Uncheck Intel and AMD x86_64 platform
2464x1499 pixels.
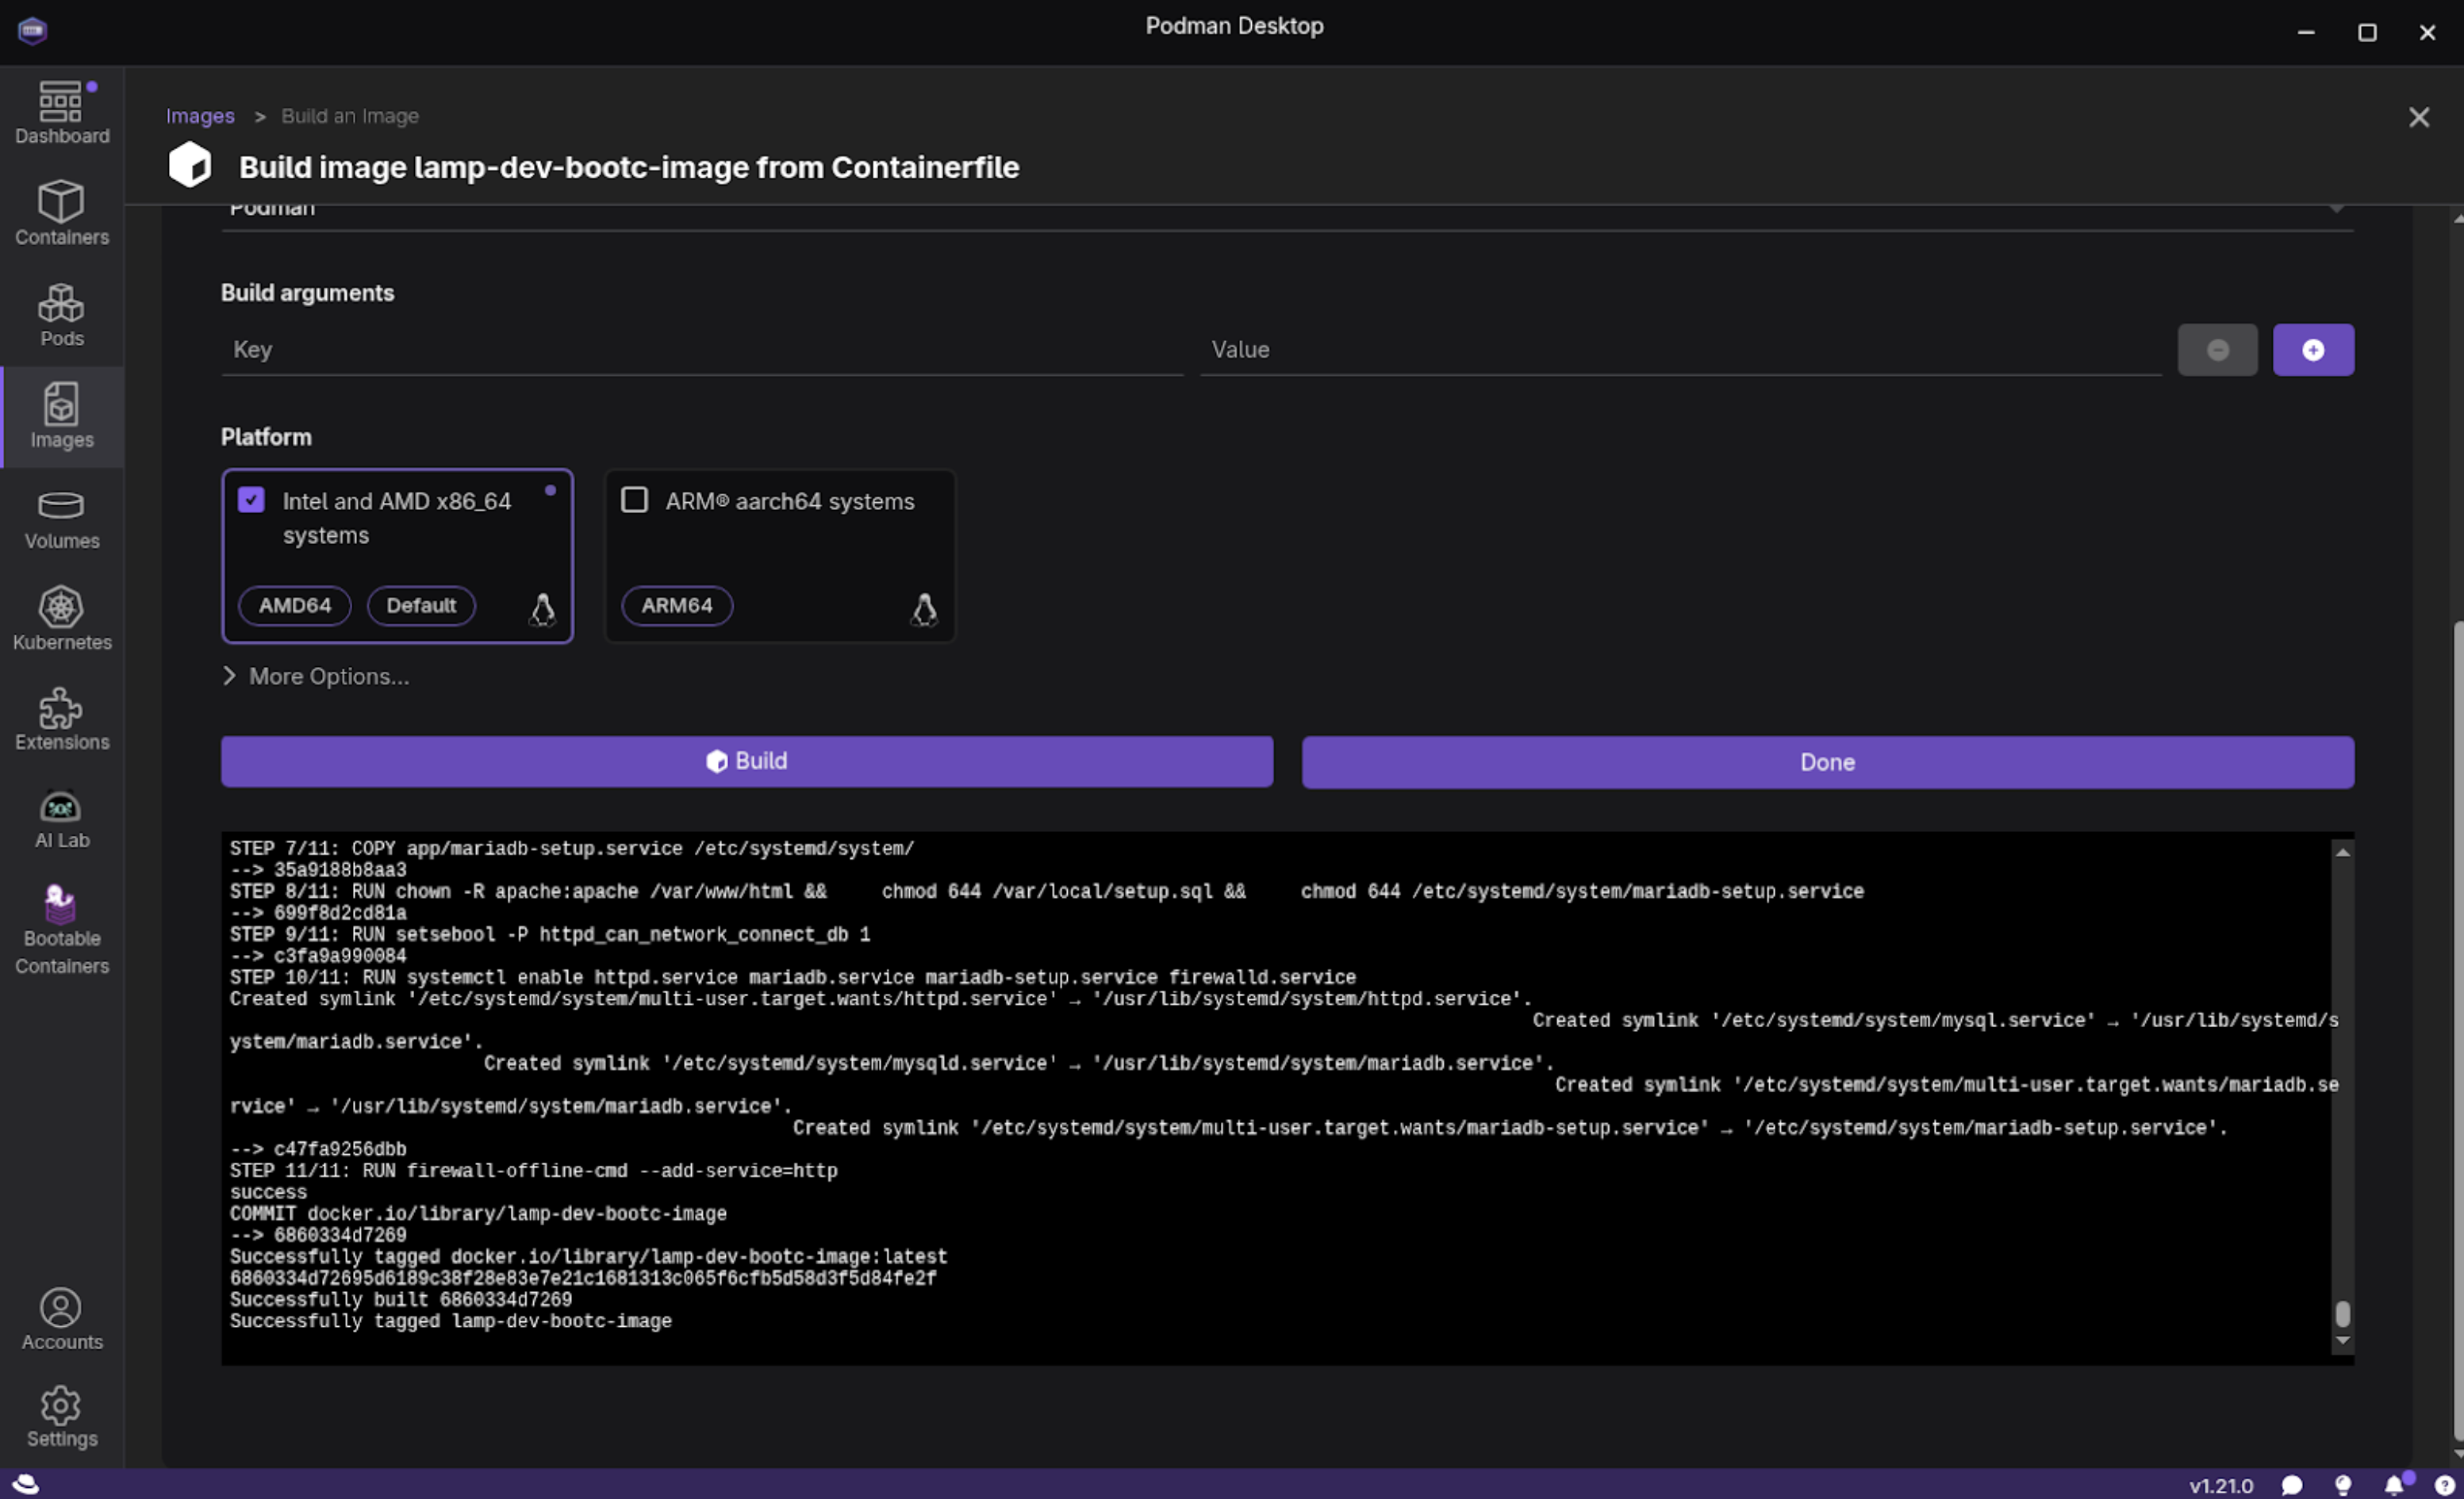(251, 500)
